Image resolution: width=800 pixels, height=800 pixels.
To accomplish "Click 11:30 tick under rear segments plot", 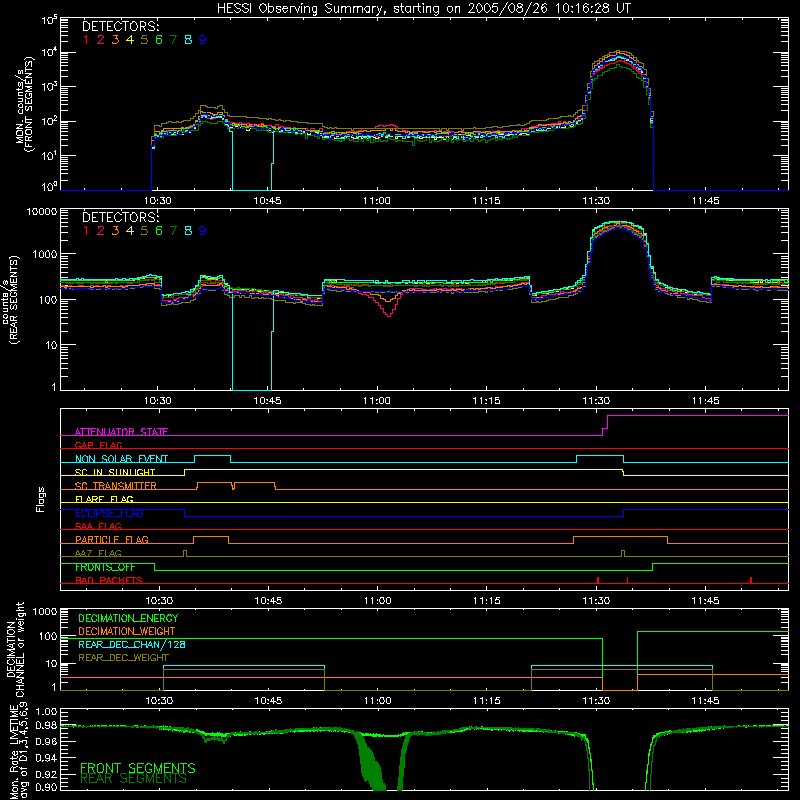I will point(596,401).
